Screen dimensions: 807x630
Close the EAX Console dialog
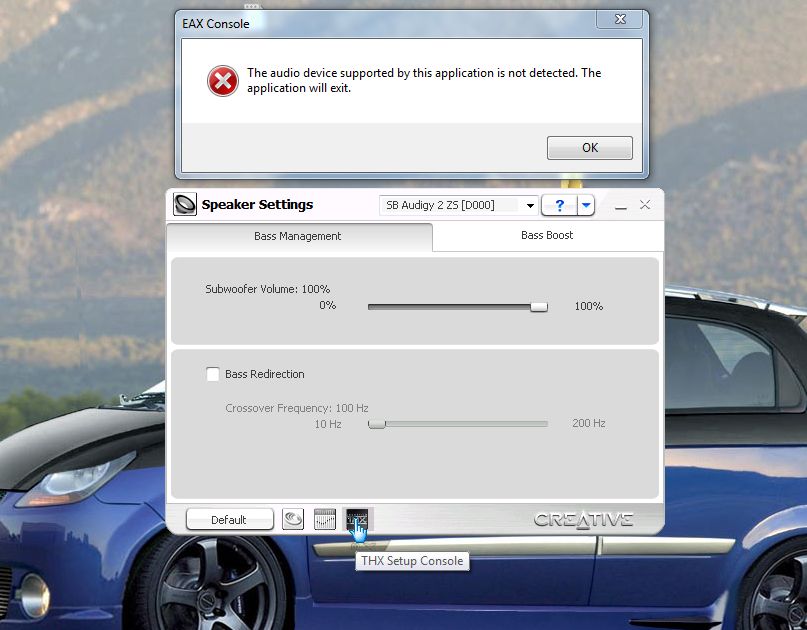tap(620, 19)
